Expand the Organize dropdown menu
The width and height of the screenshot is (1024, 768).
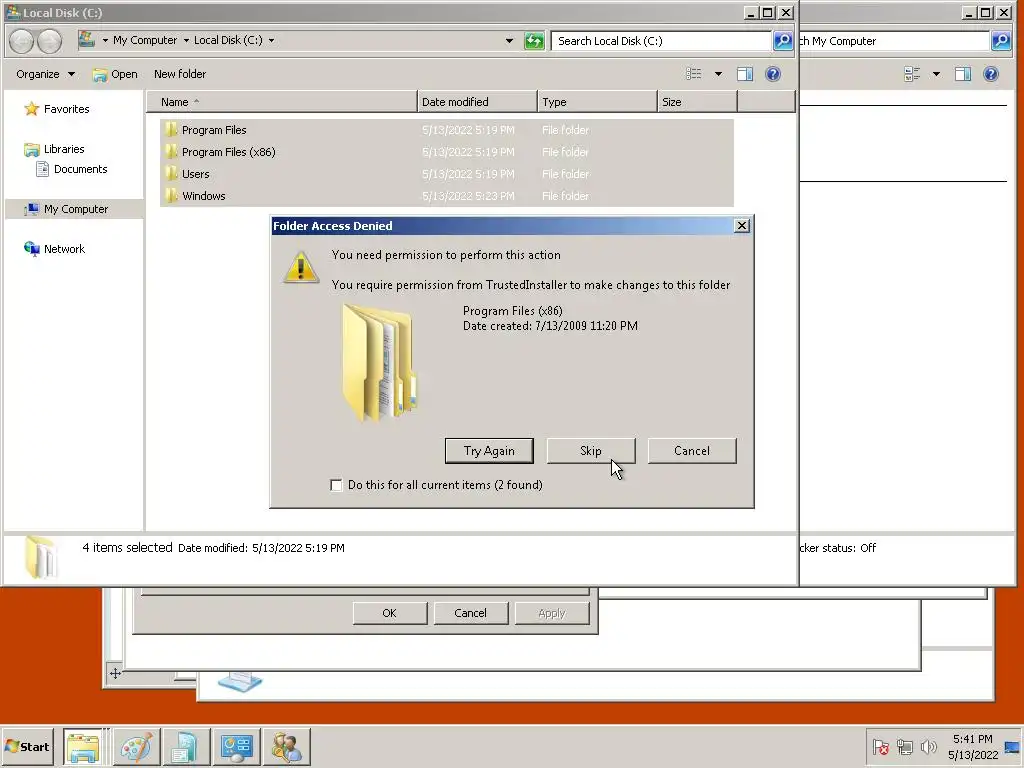pyautogui.click(x=46, y=74)
